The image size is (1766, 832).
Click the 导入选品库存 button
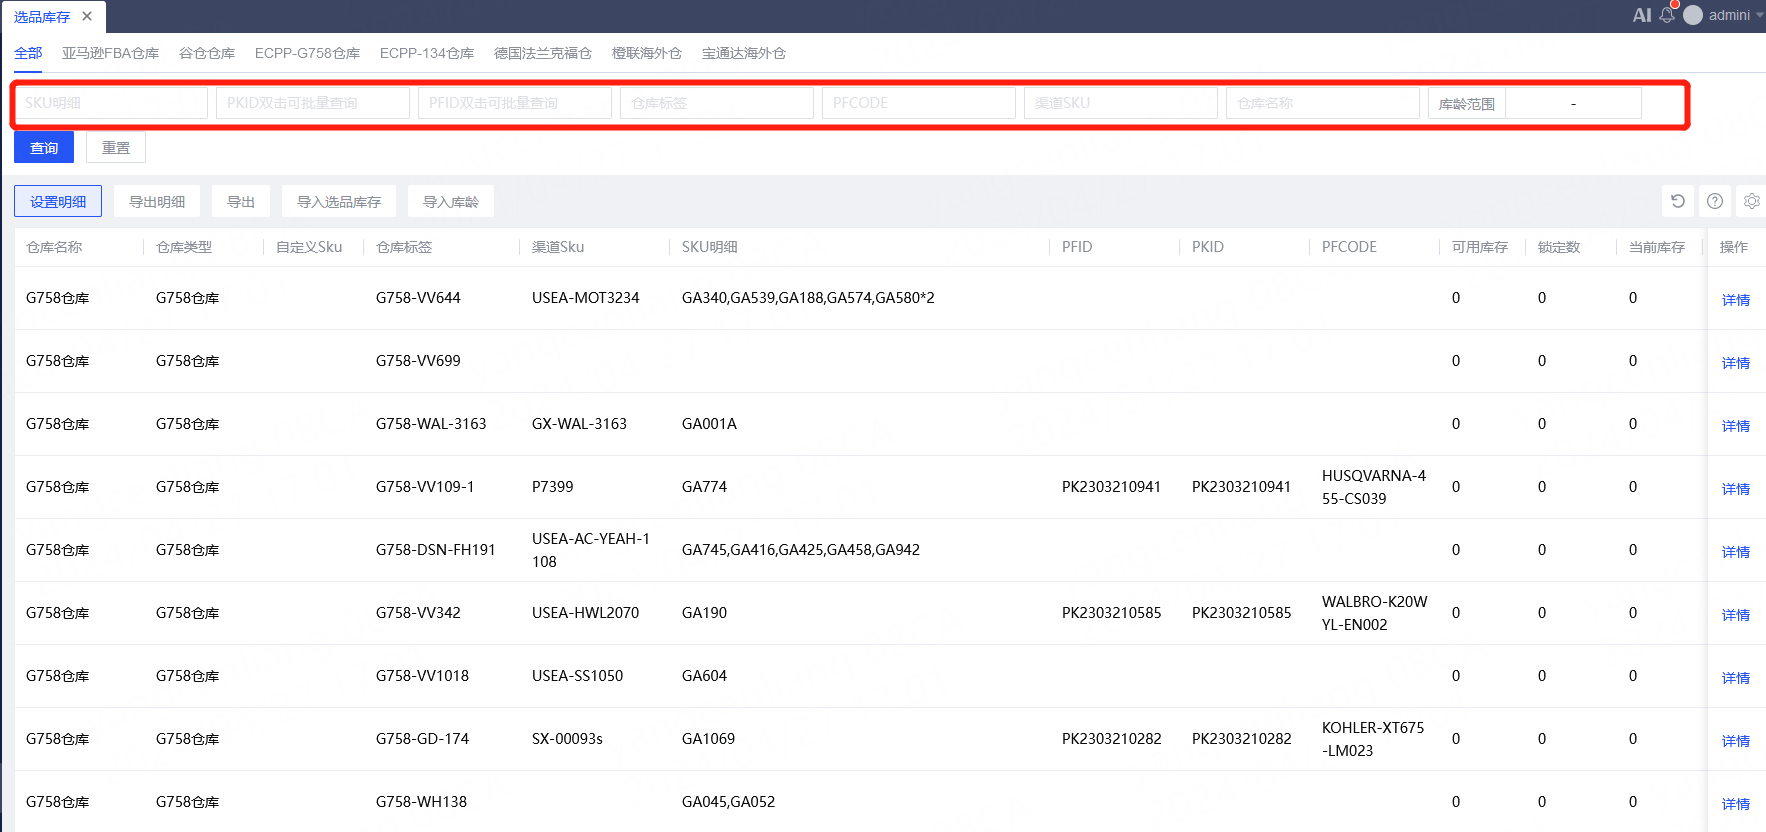click(339, 202)
